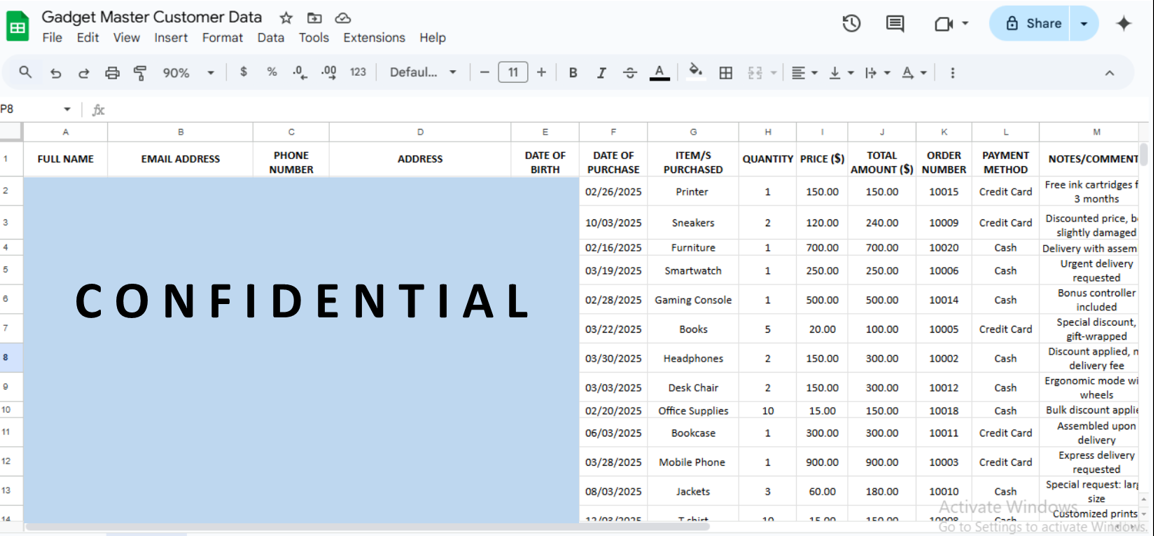The width and height of the screenshot is (1154, 536).
Task: Decrease decimal places
Action: 299,72
